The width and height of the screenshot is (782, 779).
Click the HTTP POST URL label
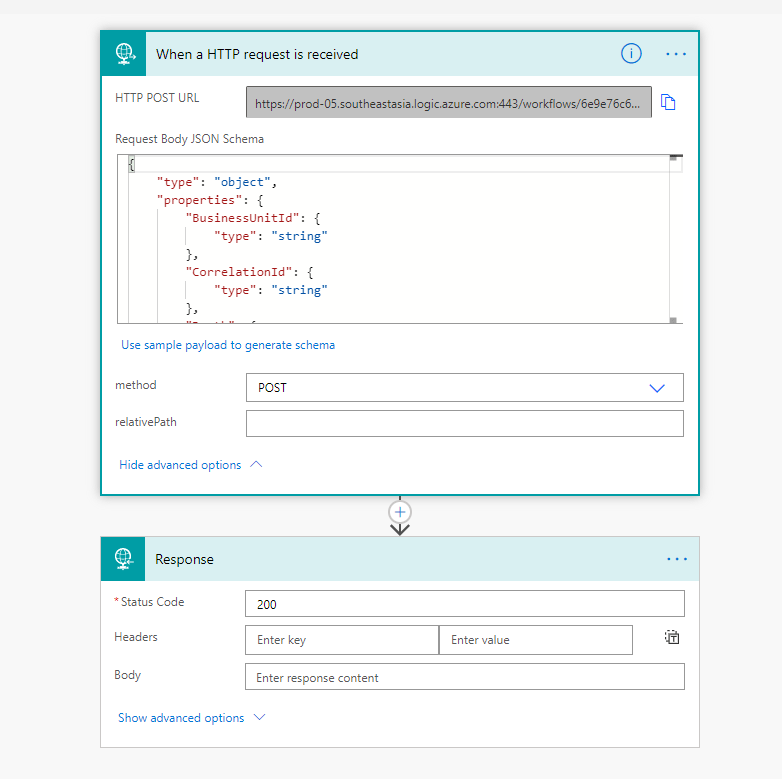point(157,98)
